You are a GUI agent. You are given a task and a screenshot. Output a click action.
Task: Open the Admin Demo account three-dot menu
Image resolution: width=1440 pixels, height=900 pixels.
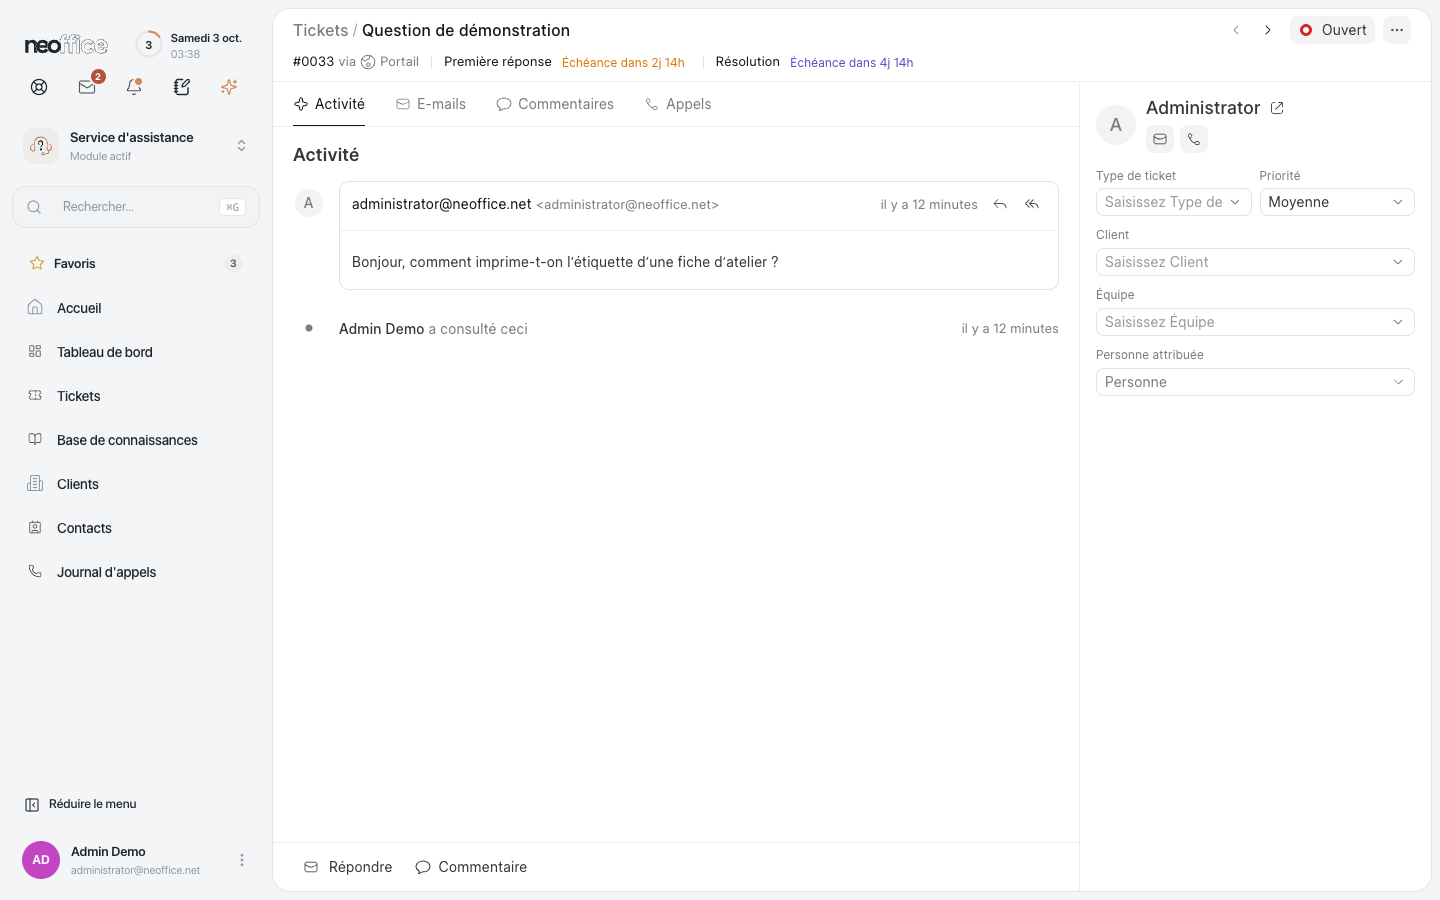[x=242, y=860]
